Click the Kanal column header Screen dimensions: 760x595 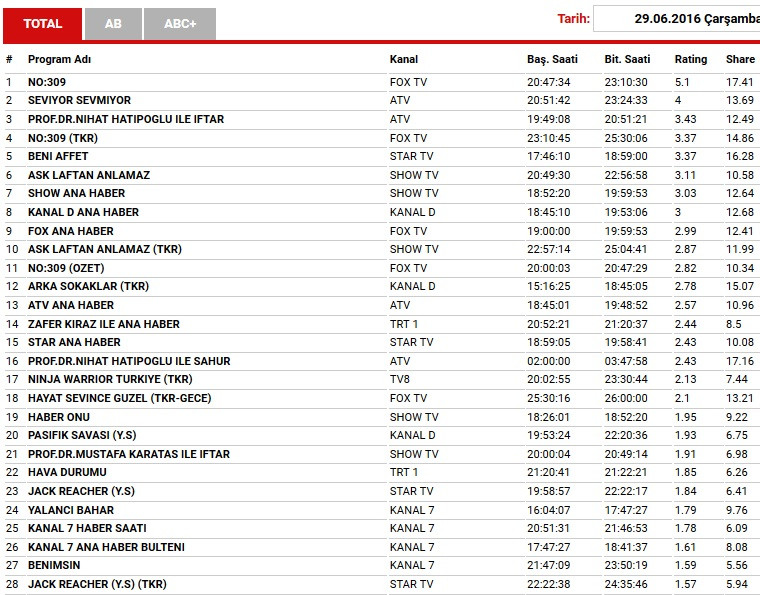pyautogui.click(x=404, y=60)
